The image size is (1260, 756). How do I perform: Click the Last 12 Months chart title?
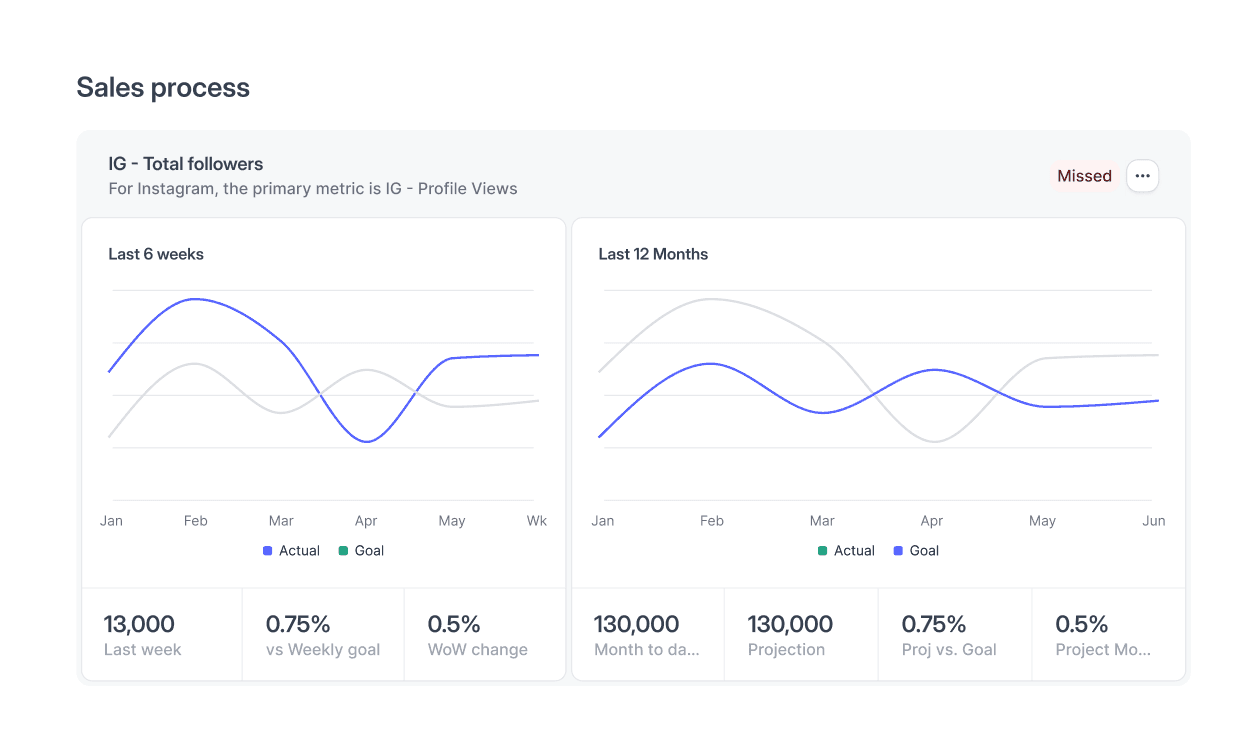[x=653, y=254]
